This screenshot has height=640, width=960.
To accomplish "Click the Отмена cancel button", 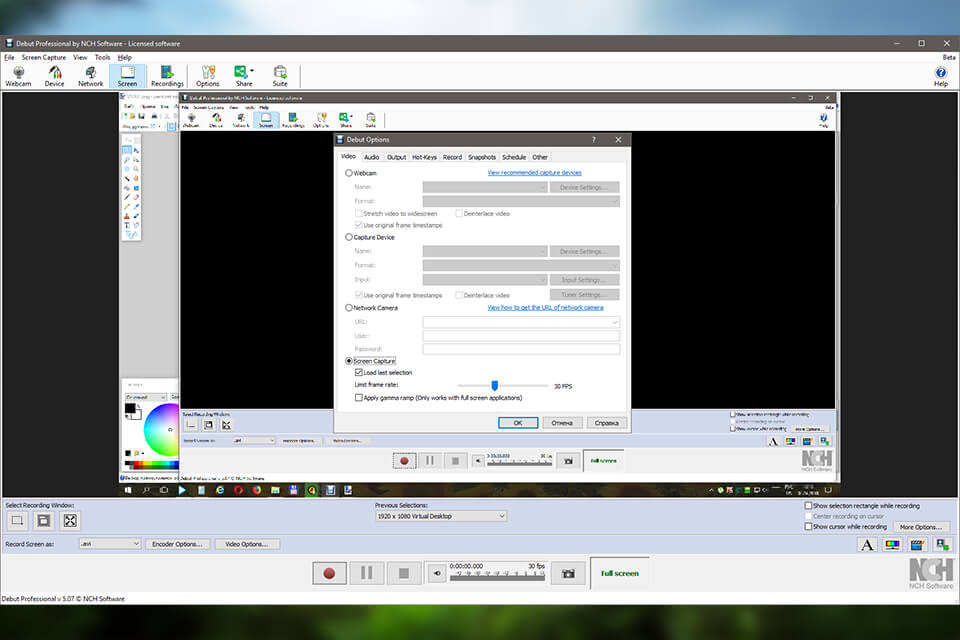I will coord(562,423).
